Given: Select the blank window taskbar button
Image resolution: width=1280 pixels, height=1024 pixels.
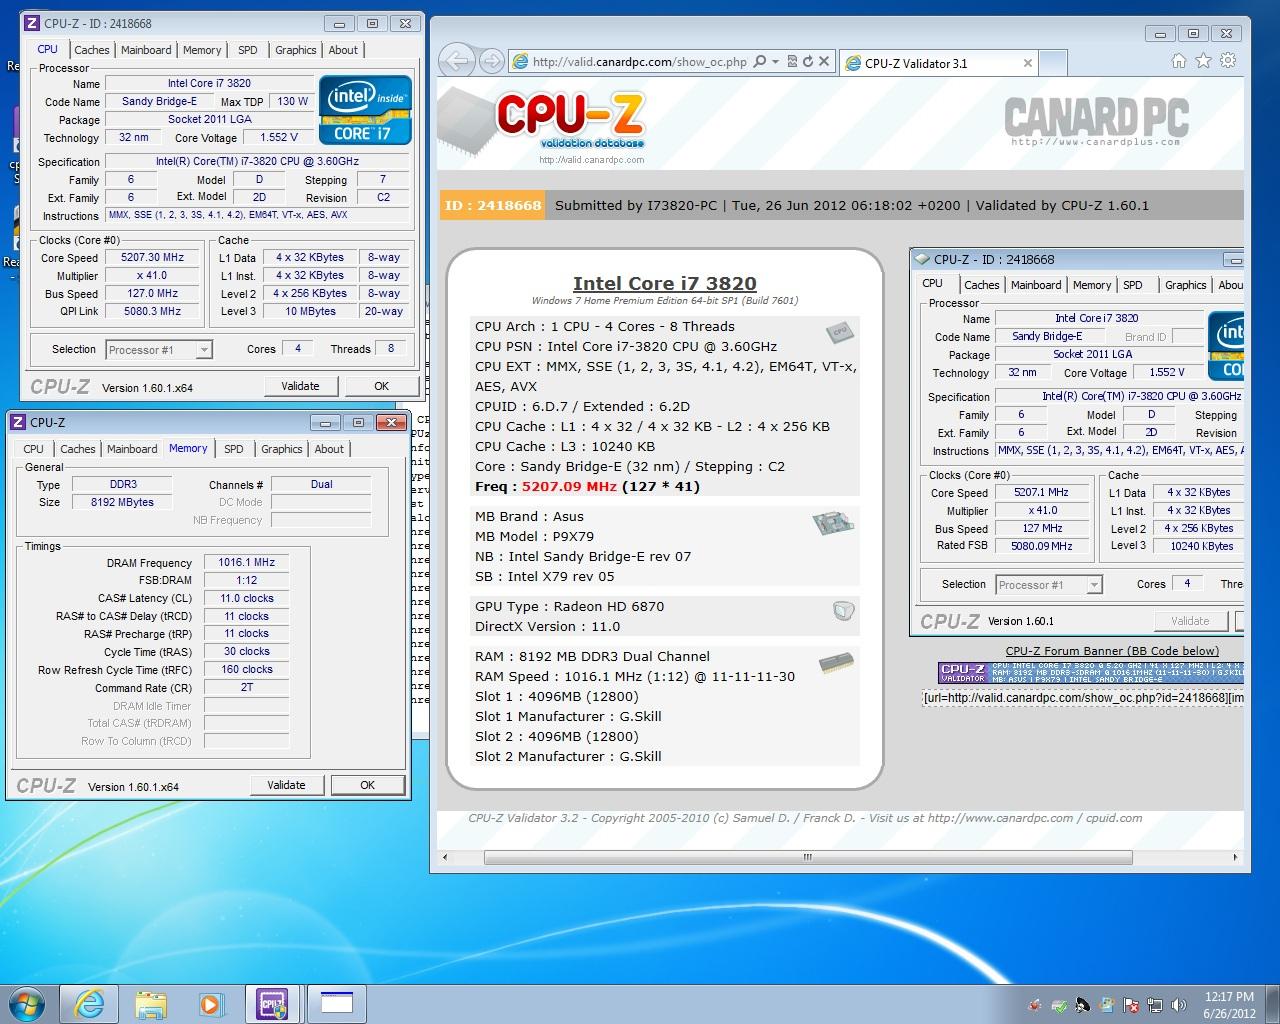Looking at the screenshot, I should 337,1003.
